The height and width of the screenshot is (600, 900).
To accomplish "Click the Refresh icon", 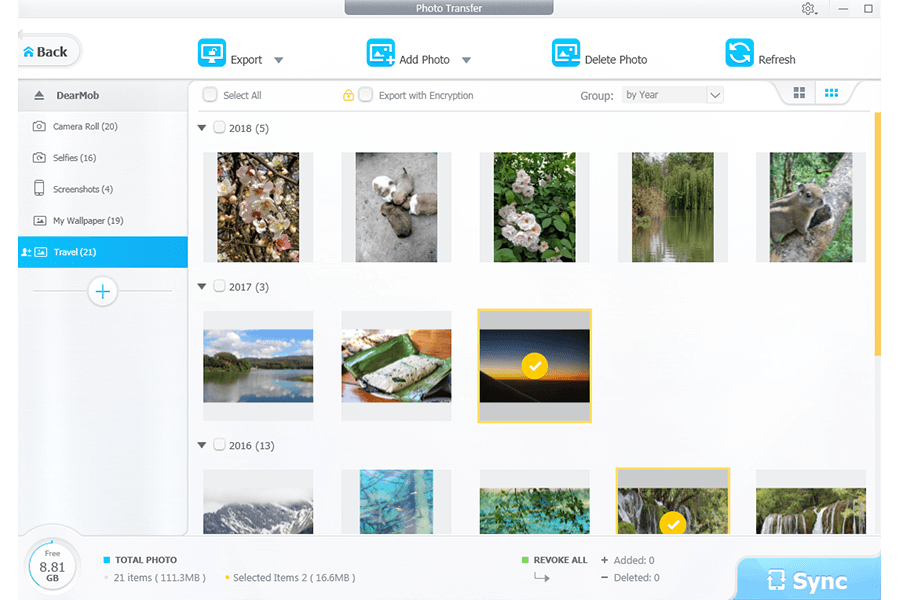I will click(x=739, y=54).
